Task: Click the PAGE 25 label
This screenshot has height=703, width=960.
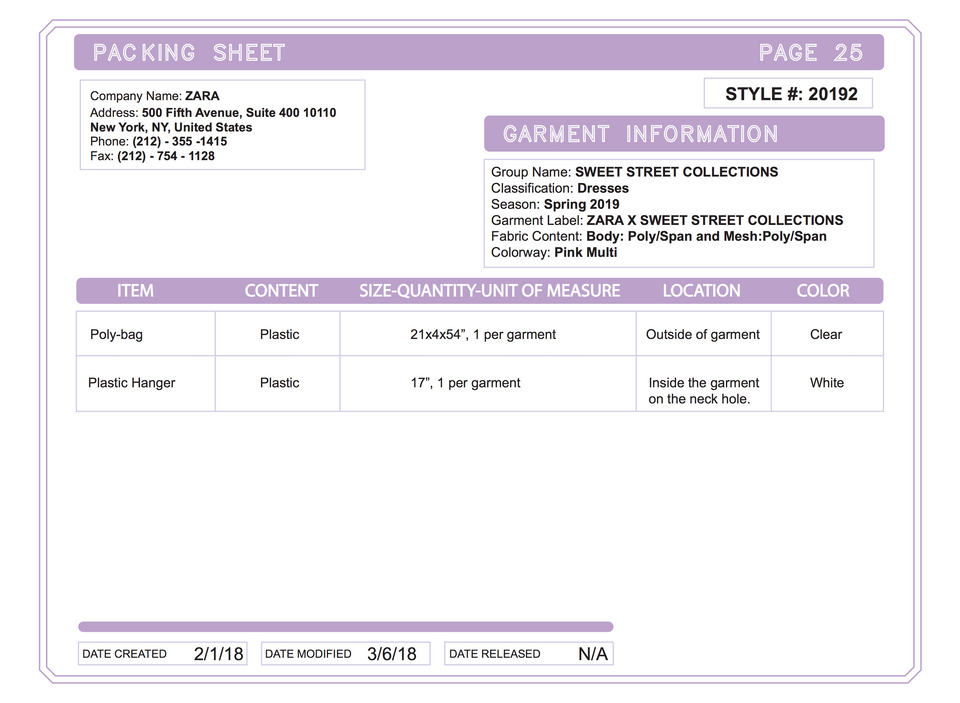Action: coord(811,53)
